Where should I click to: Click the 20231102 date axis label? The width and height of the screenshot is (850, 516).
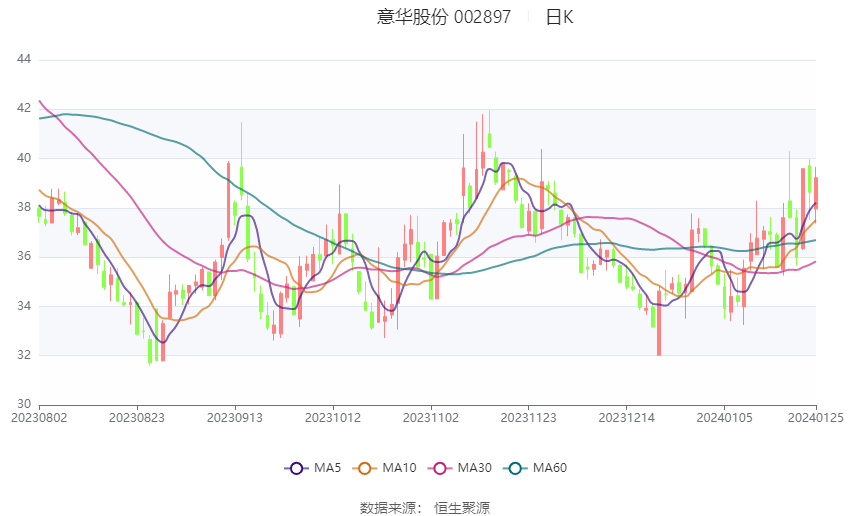pos(431,418)
